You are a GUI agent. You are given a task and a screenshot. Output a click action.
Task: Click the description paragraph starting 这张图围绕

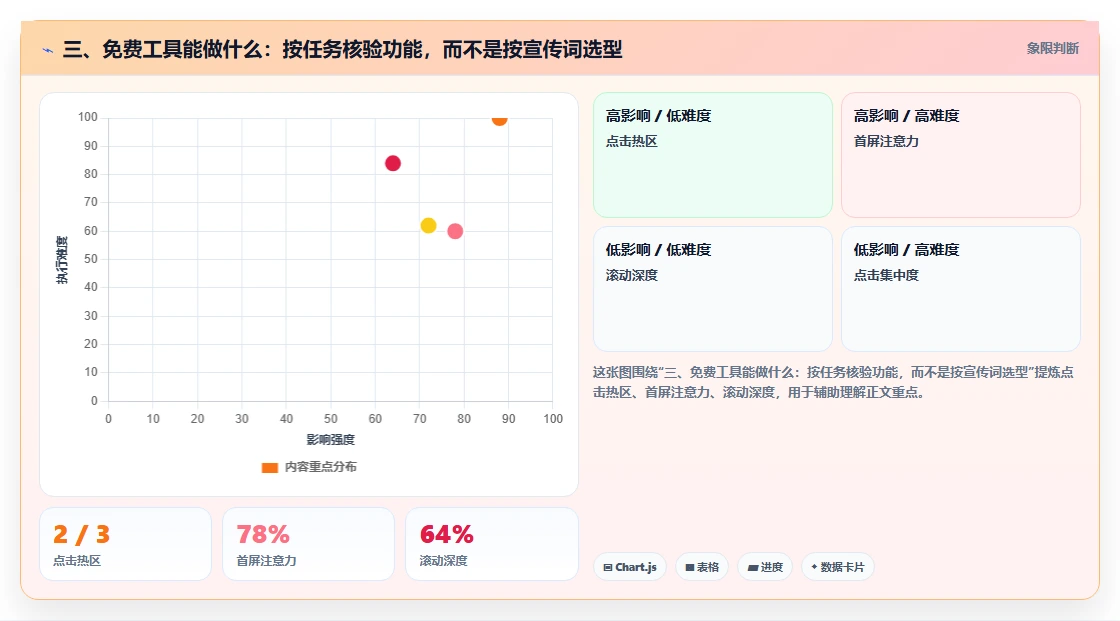(x=833, y=382)
